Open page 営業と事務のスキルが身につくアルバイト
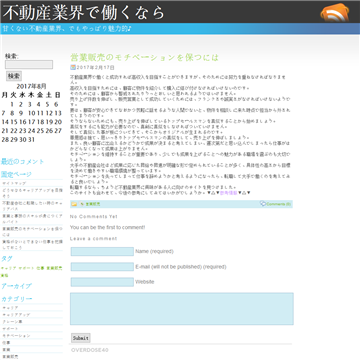This screenshot has width=360, height=360. click(x=32, y=219)
